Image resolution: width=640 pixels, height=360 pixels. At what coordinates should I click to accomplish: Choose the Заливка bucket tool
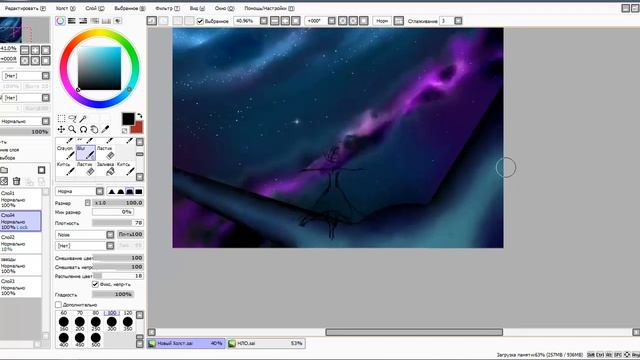point(105,169)
